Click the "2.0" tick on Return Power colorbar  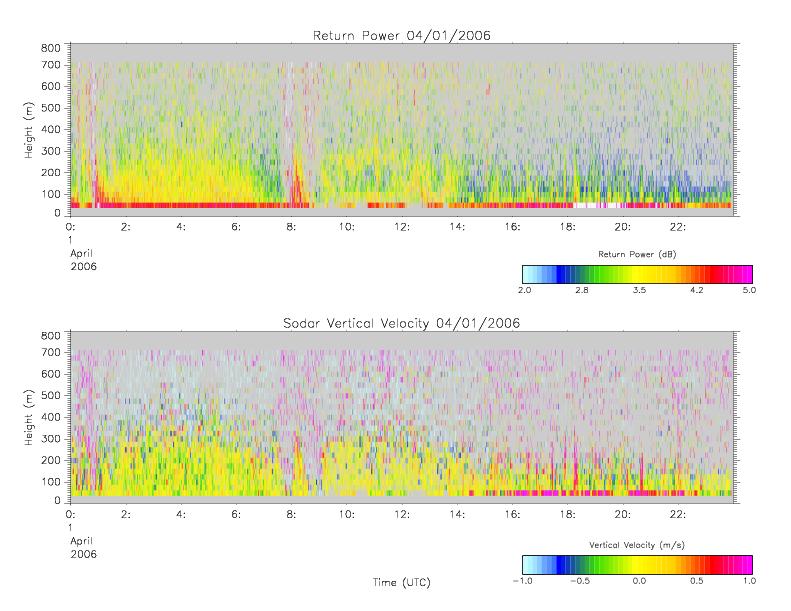524,290
